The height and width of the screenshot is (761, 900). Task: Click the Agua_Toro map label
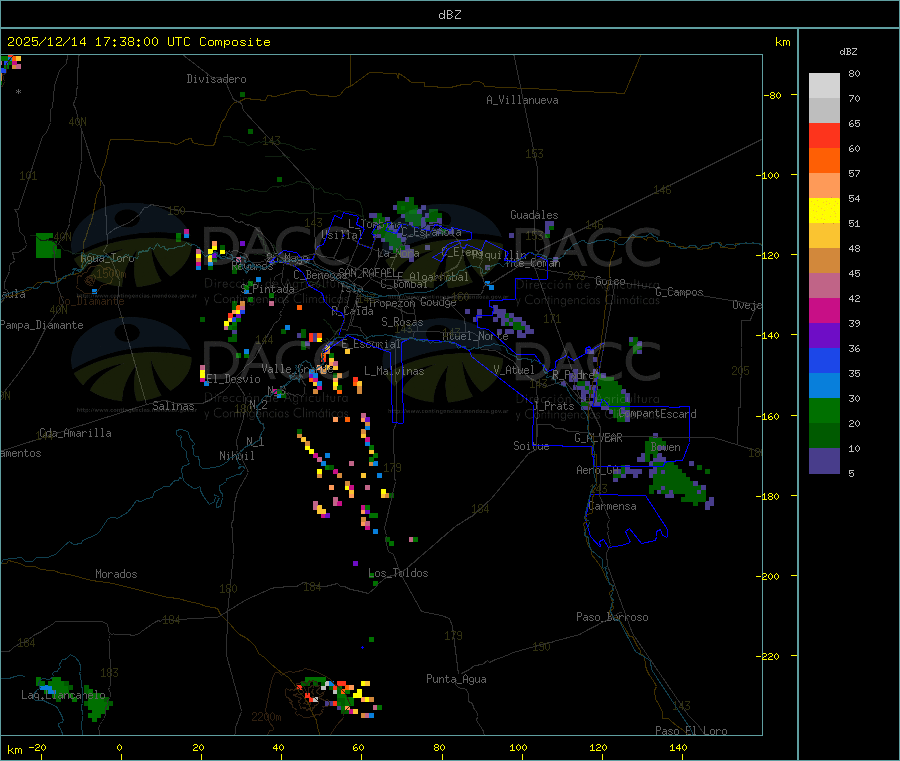click(x=107, y=258)
